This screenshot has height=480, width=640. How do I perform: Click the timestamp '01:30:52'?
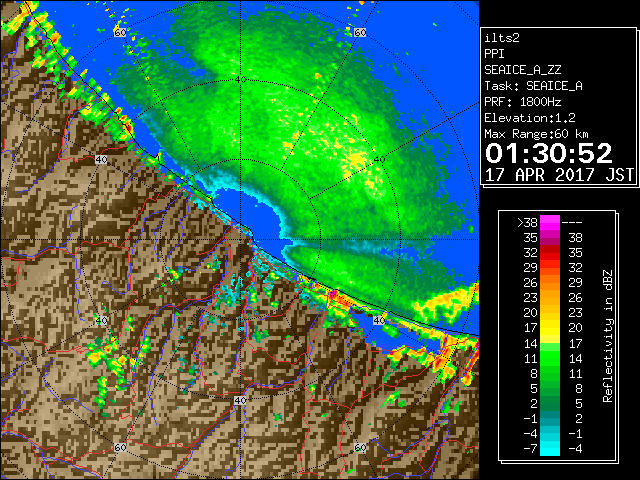(549, 153)
